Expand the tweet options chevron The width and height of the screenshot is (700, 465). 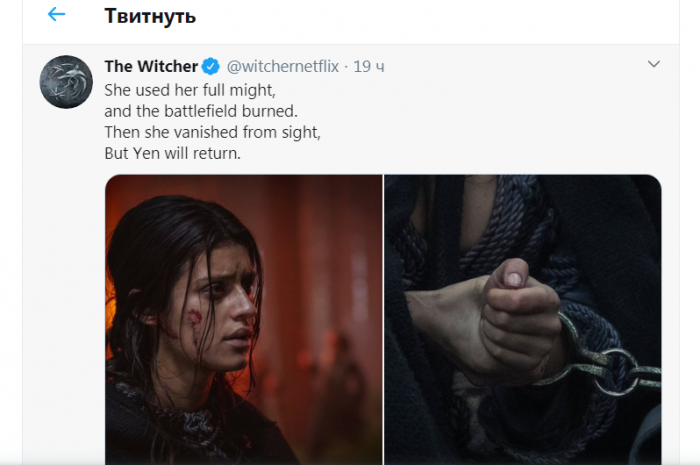coord(654,64)
